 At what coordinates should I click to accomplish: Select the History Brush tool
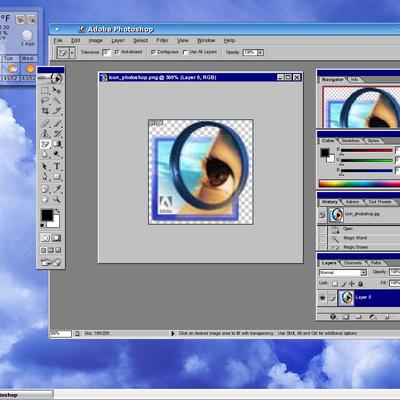pos(57,134)
